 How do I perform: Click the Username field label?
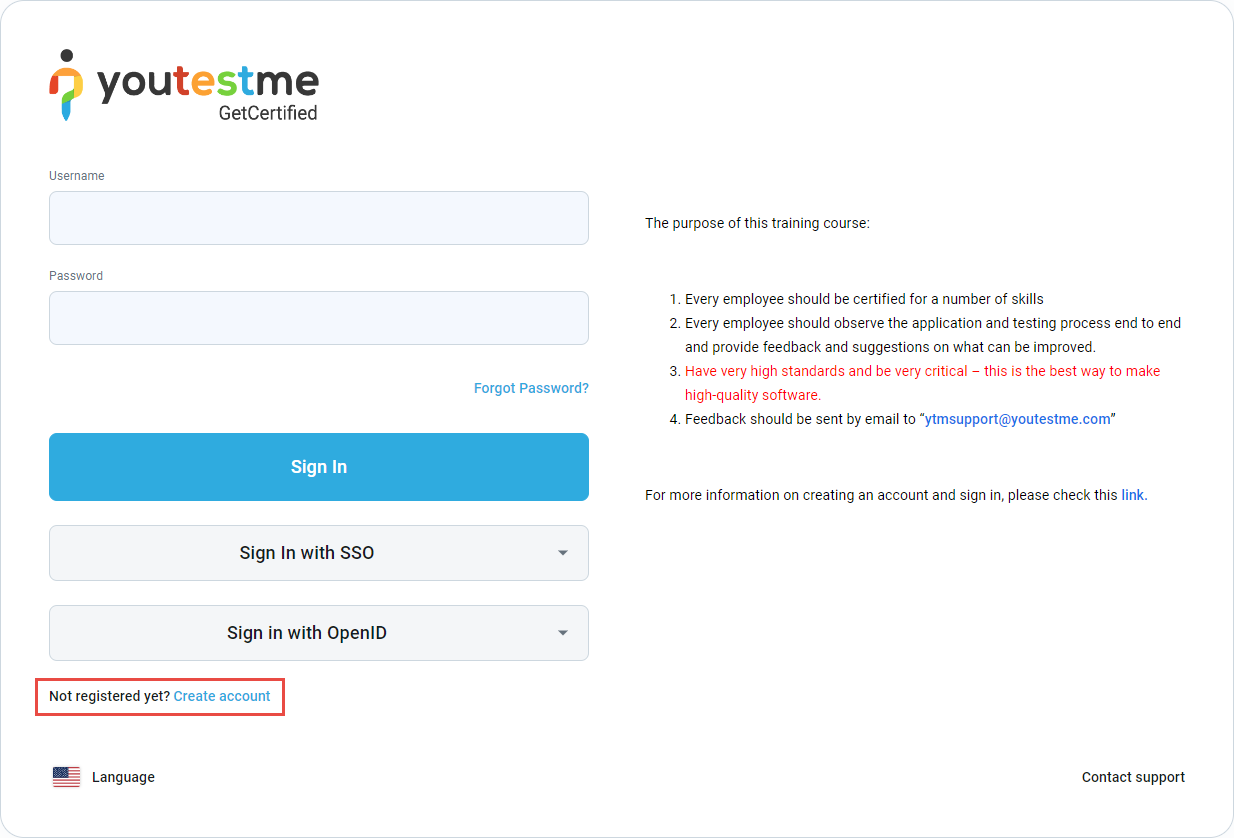click(77, 176)
